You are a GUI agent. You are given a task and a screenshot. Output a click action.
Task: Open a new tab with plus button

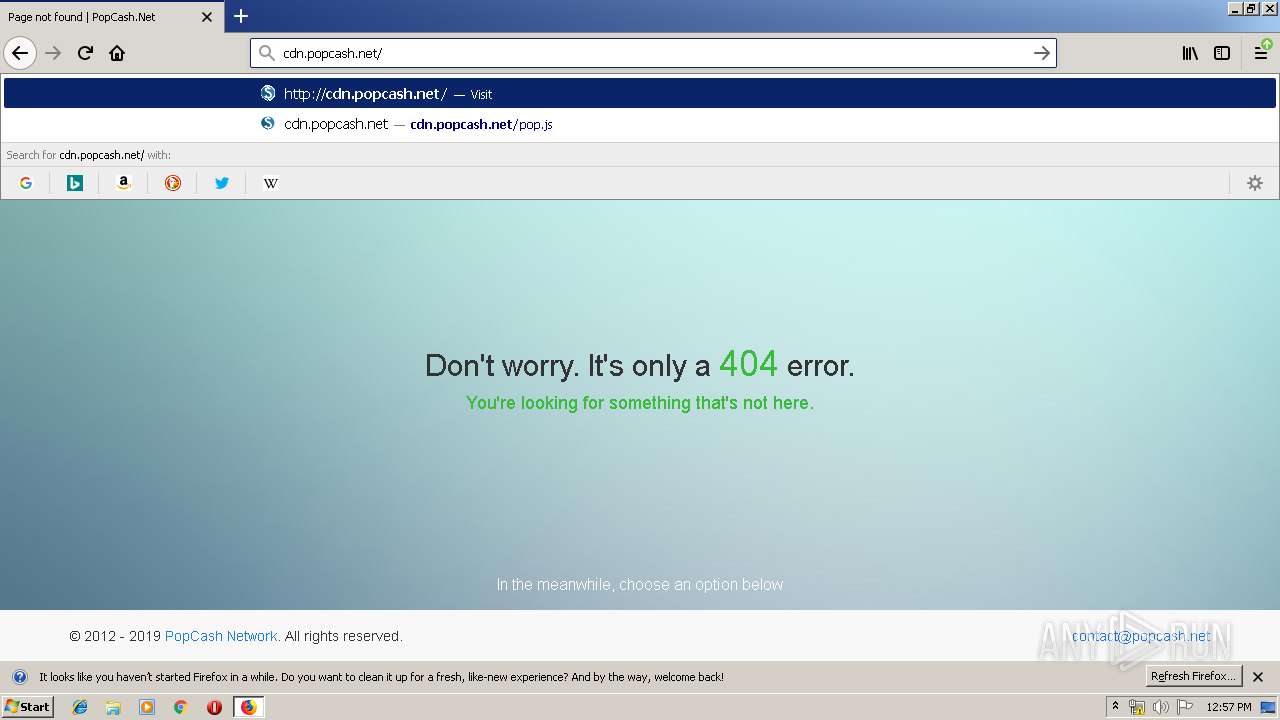tap(241, 16)
